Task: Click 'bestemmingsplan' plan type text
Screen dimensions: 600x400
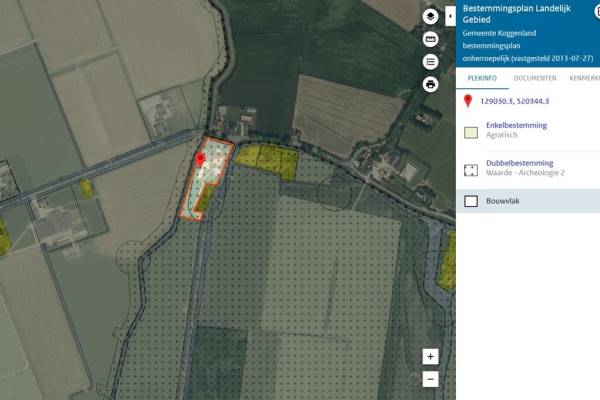Action: [x=491, y=46]
